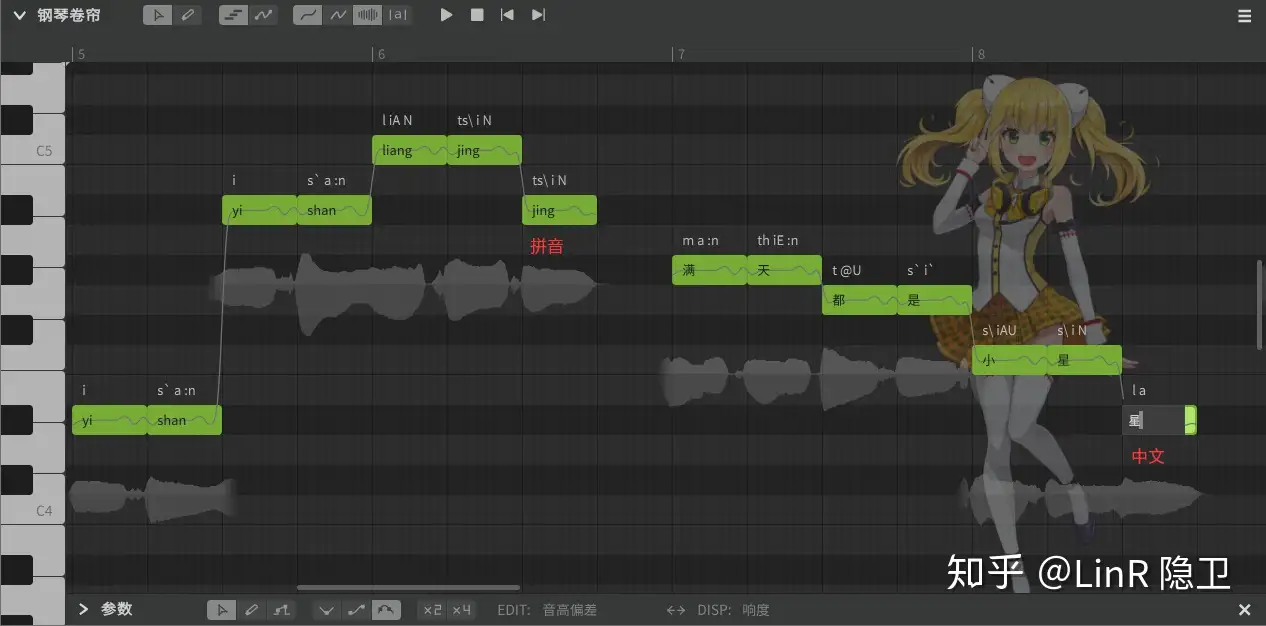Select the upper 'yi' note in measure 5
The height and width of the screenshot is (626, 1266).
click(x=259, y=210)
